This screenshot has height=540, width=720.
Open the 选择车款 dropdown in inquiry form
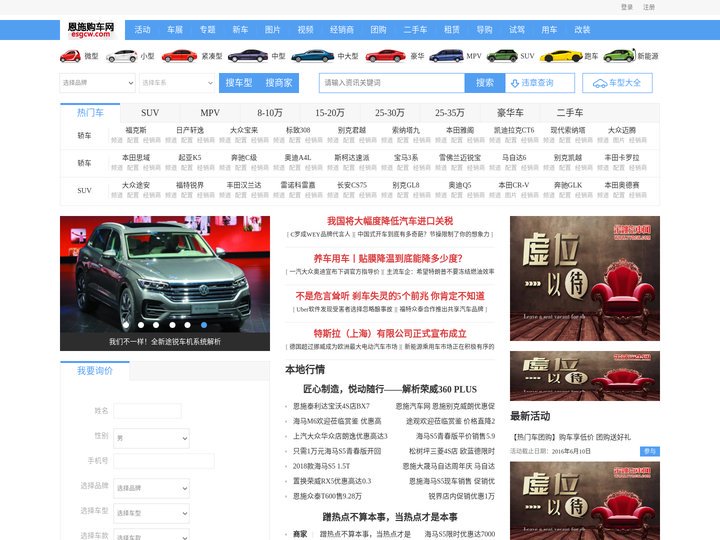[x=152, y=536]
